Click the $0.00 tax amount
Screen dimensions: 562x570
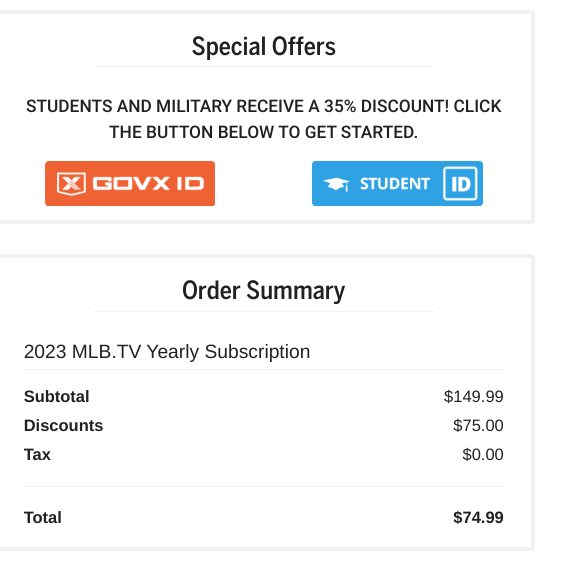483,454
